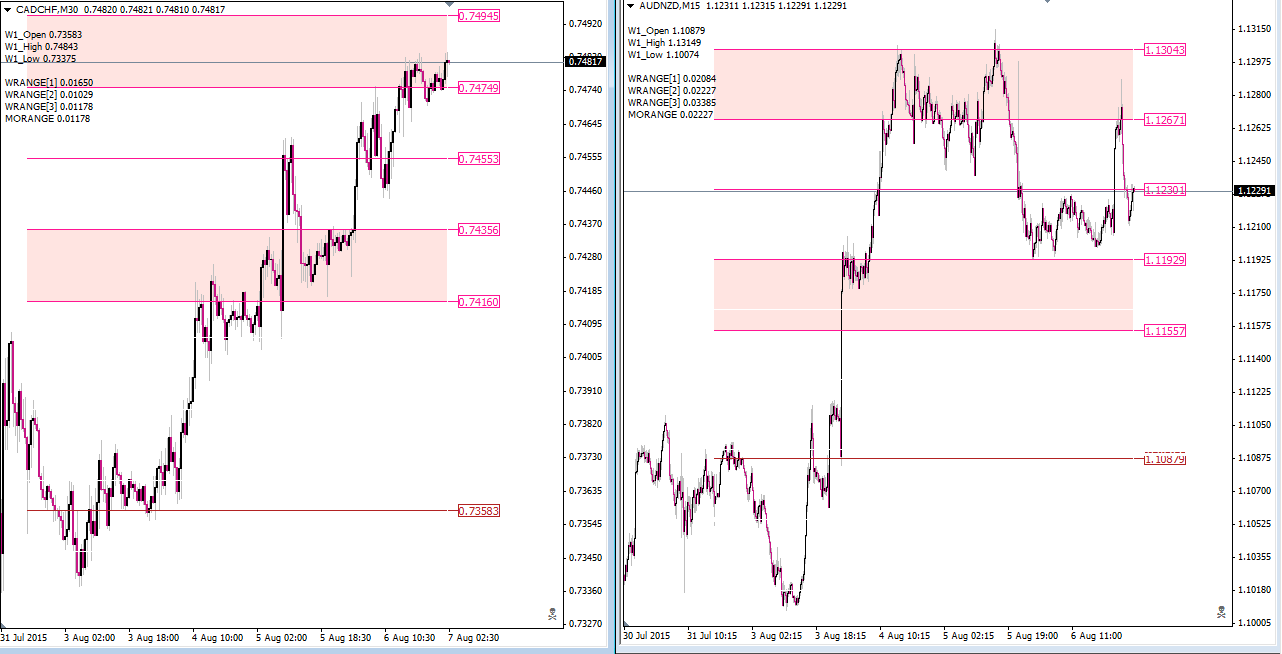Select the 0.74356 level label on CADCHF
1282x654 pixels.
point(479,230)
